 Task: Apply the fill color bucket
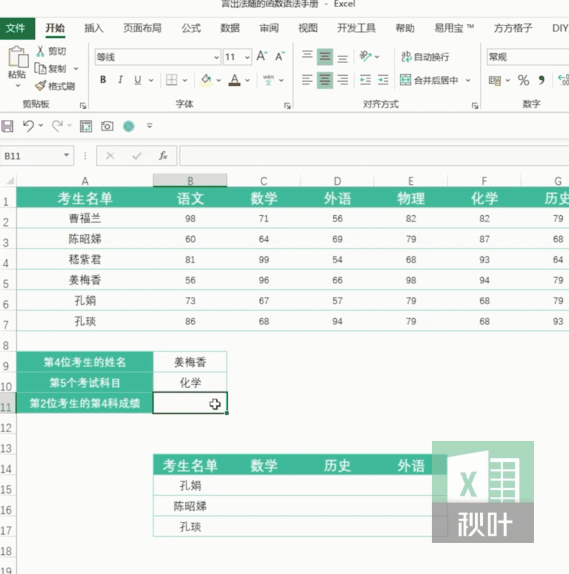tap(206, 80)
